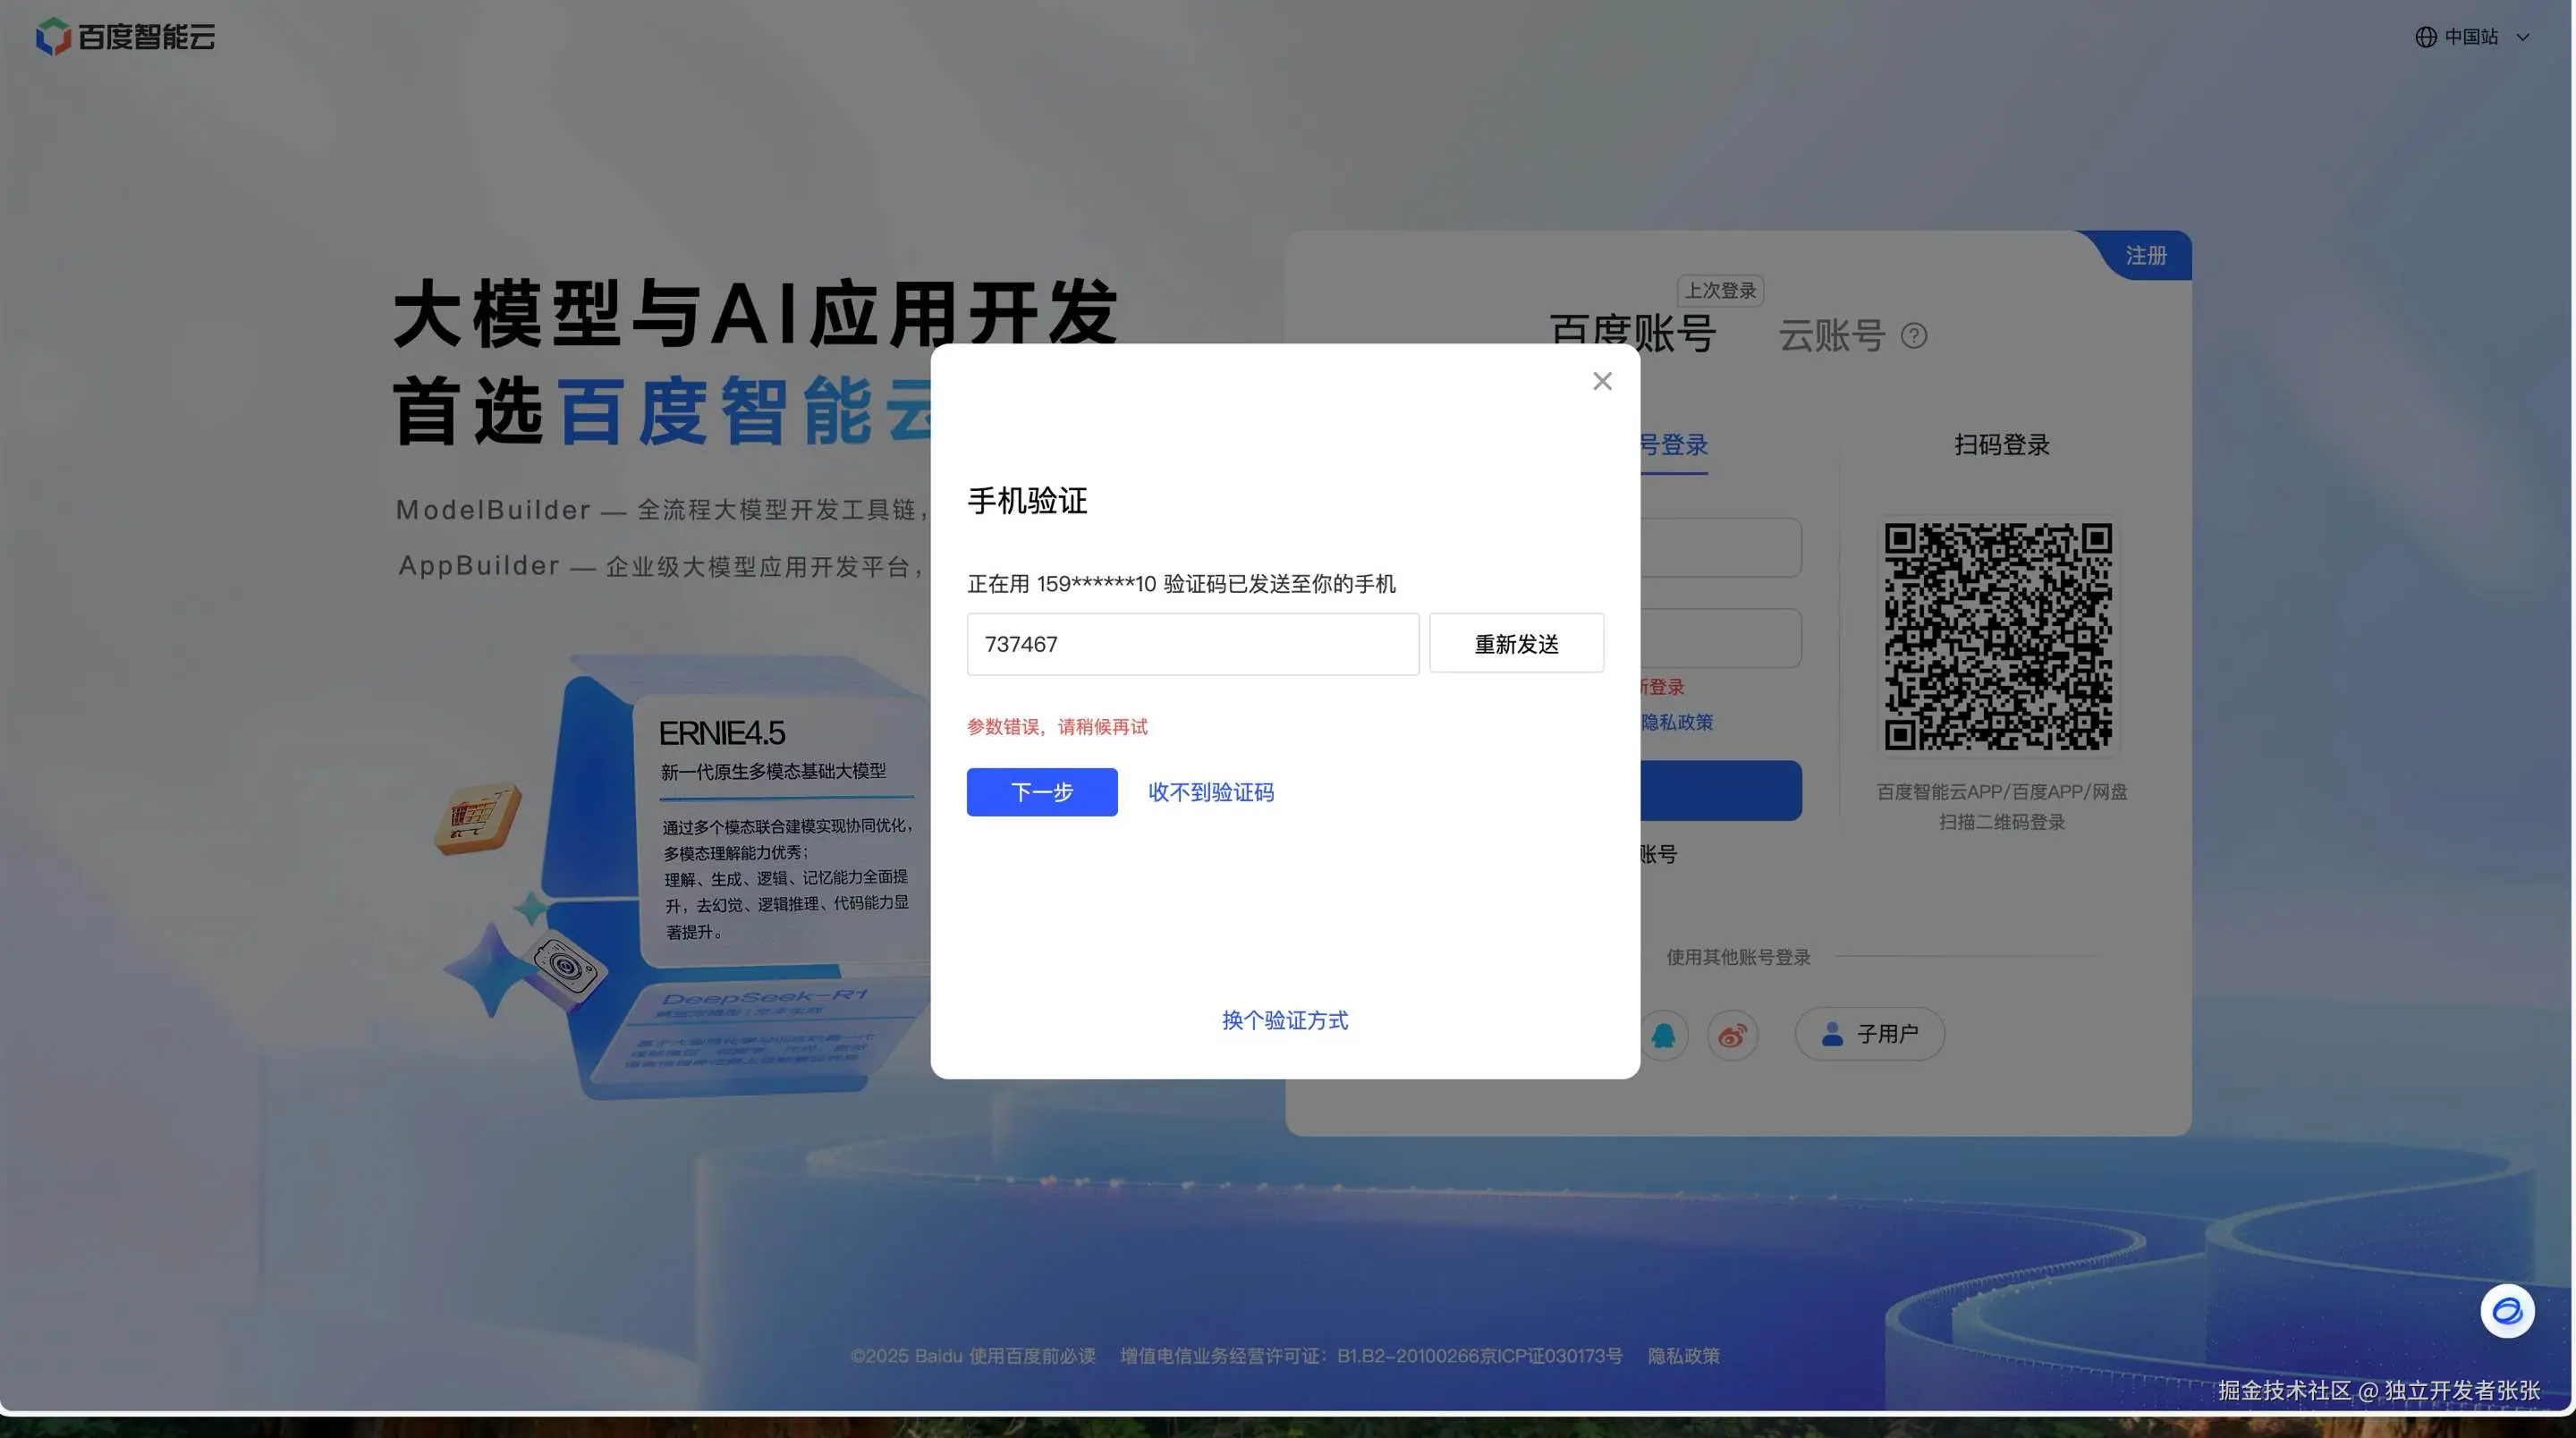Click the QR code for scanning login
This screenshot has width=2576, height=1438.
tap(1998, 637)
